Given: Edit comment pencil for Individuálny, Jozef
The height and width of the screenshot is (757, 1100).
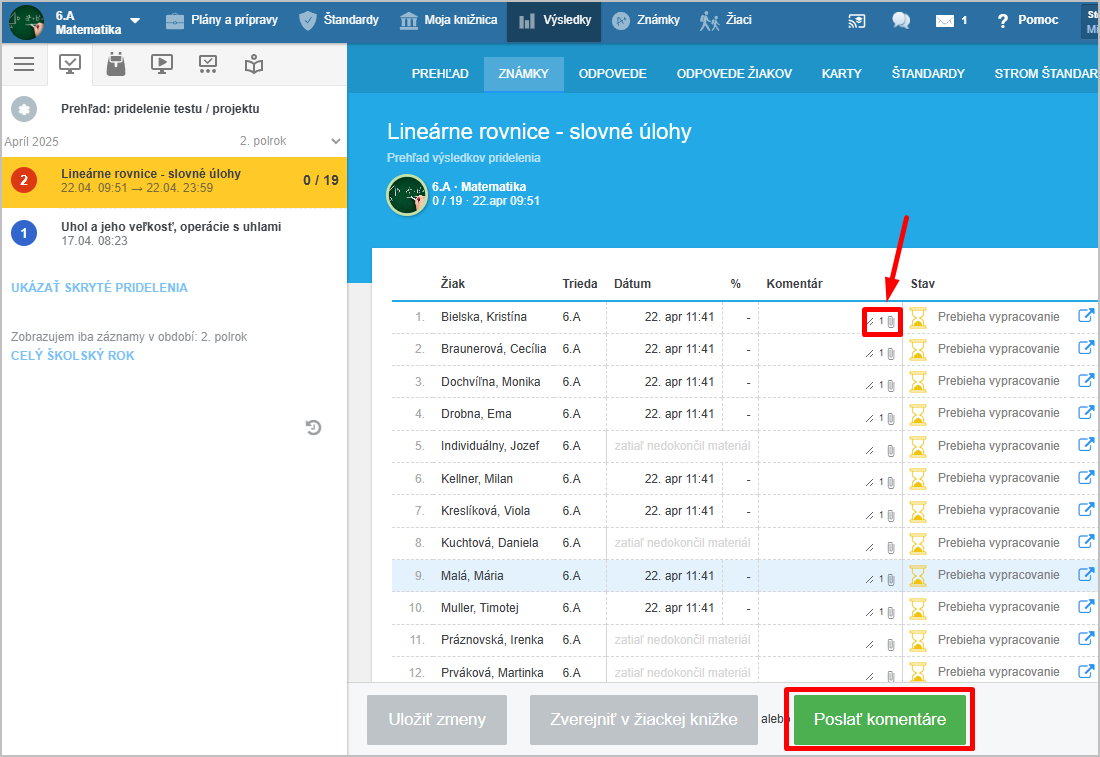Looking at the screenshot, I should pyautogui.click(x=870, y=451).
